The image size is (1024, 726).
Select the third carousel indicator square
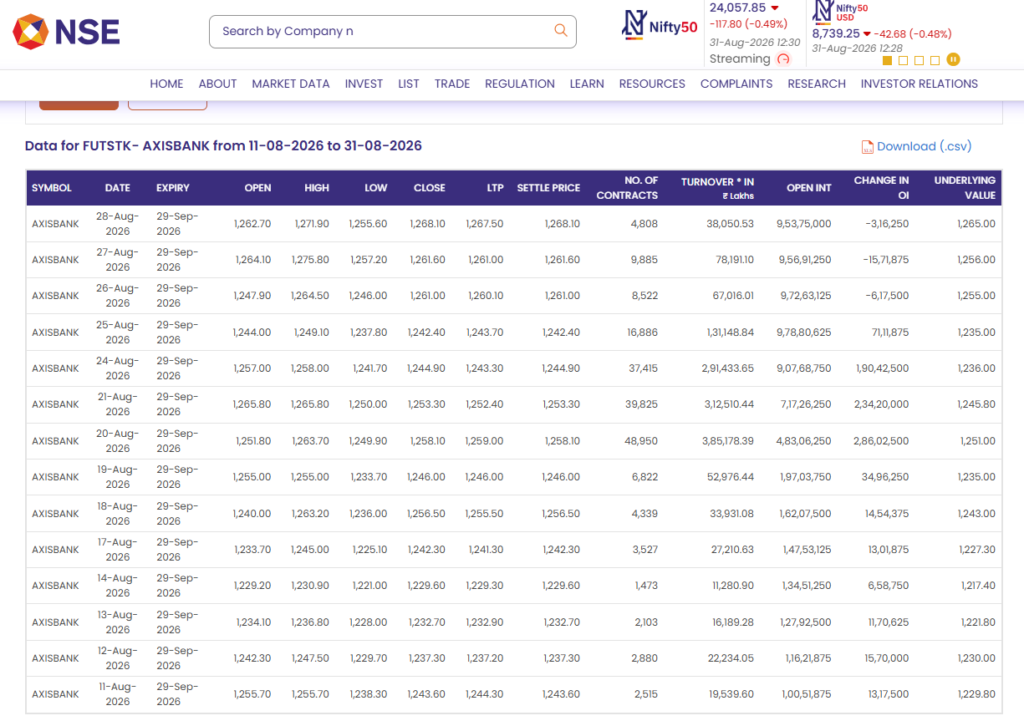coord(919,60)
